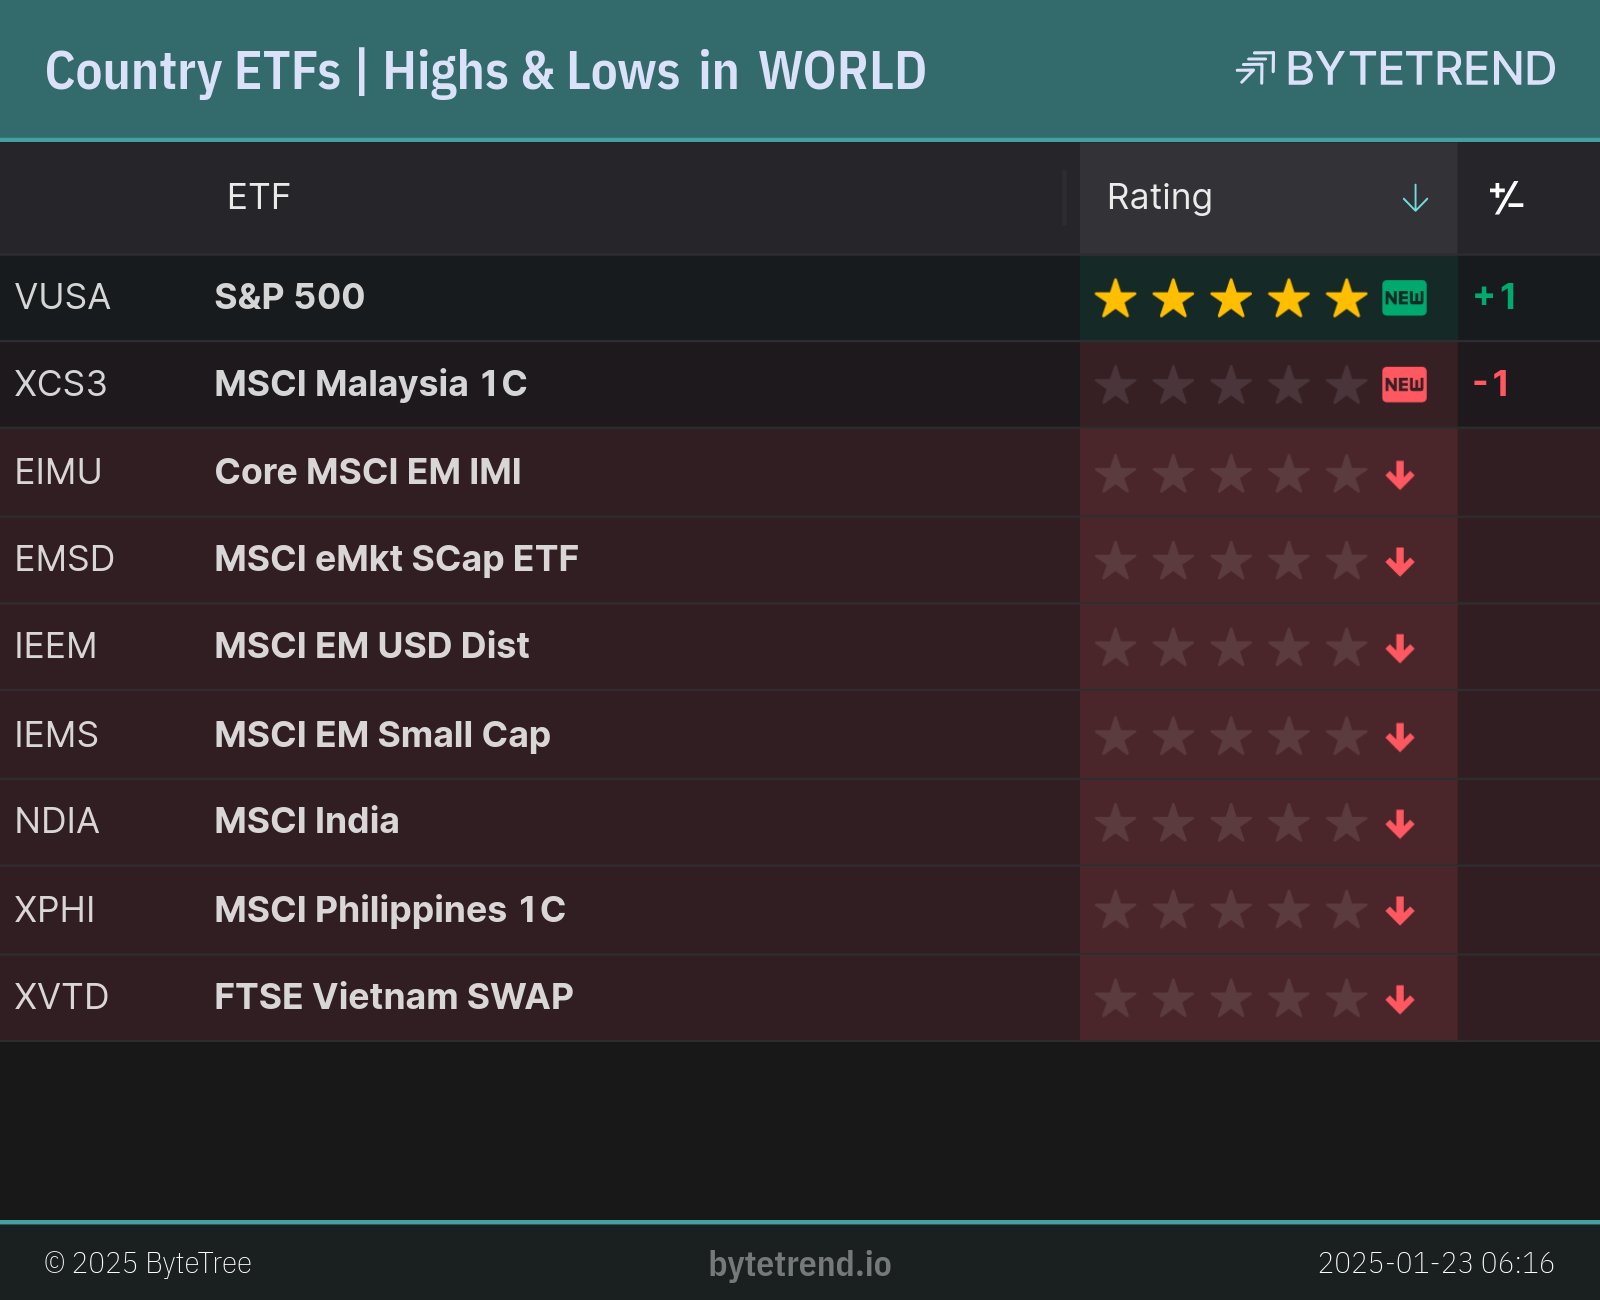Open the MSCI Philippines 1C ETF row
The height and width of the screenshot is (1300, 1600).
point(390,910)
